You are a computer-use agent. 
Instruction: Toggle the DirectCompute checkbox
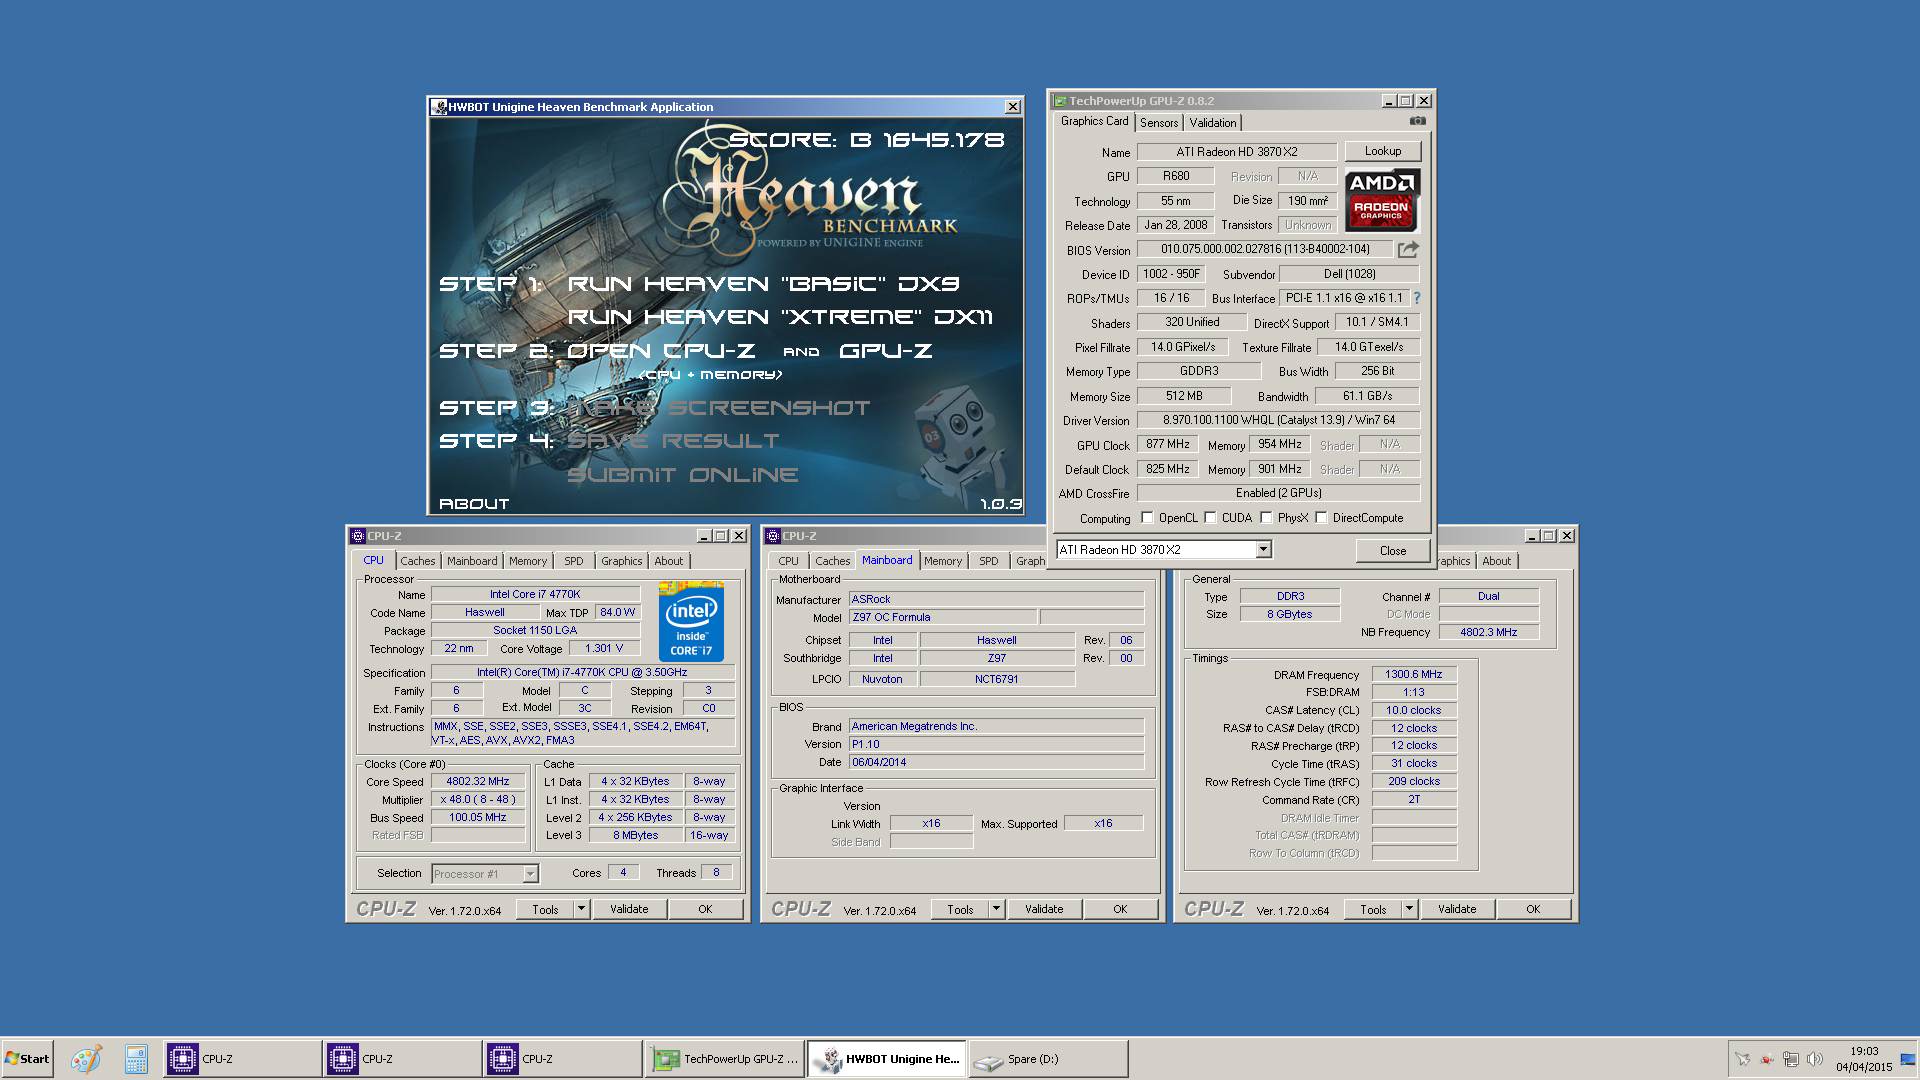pos(1321,518)
